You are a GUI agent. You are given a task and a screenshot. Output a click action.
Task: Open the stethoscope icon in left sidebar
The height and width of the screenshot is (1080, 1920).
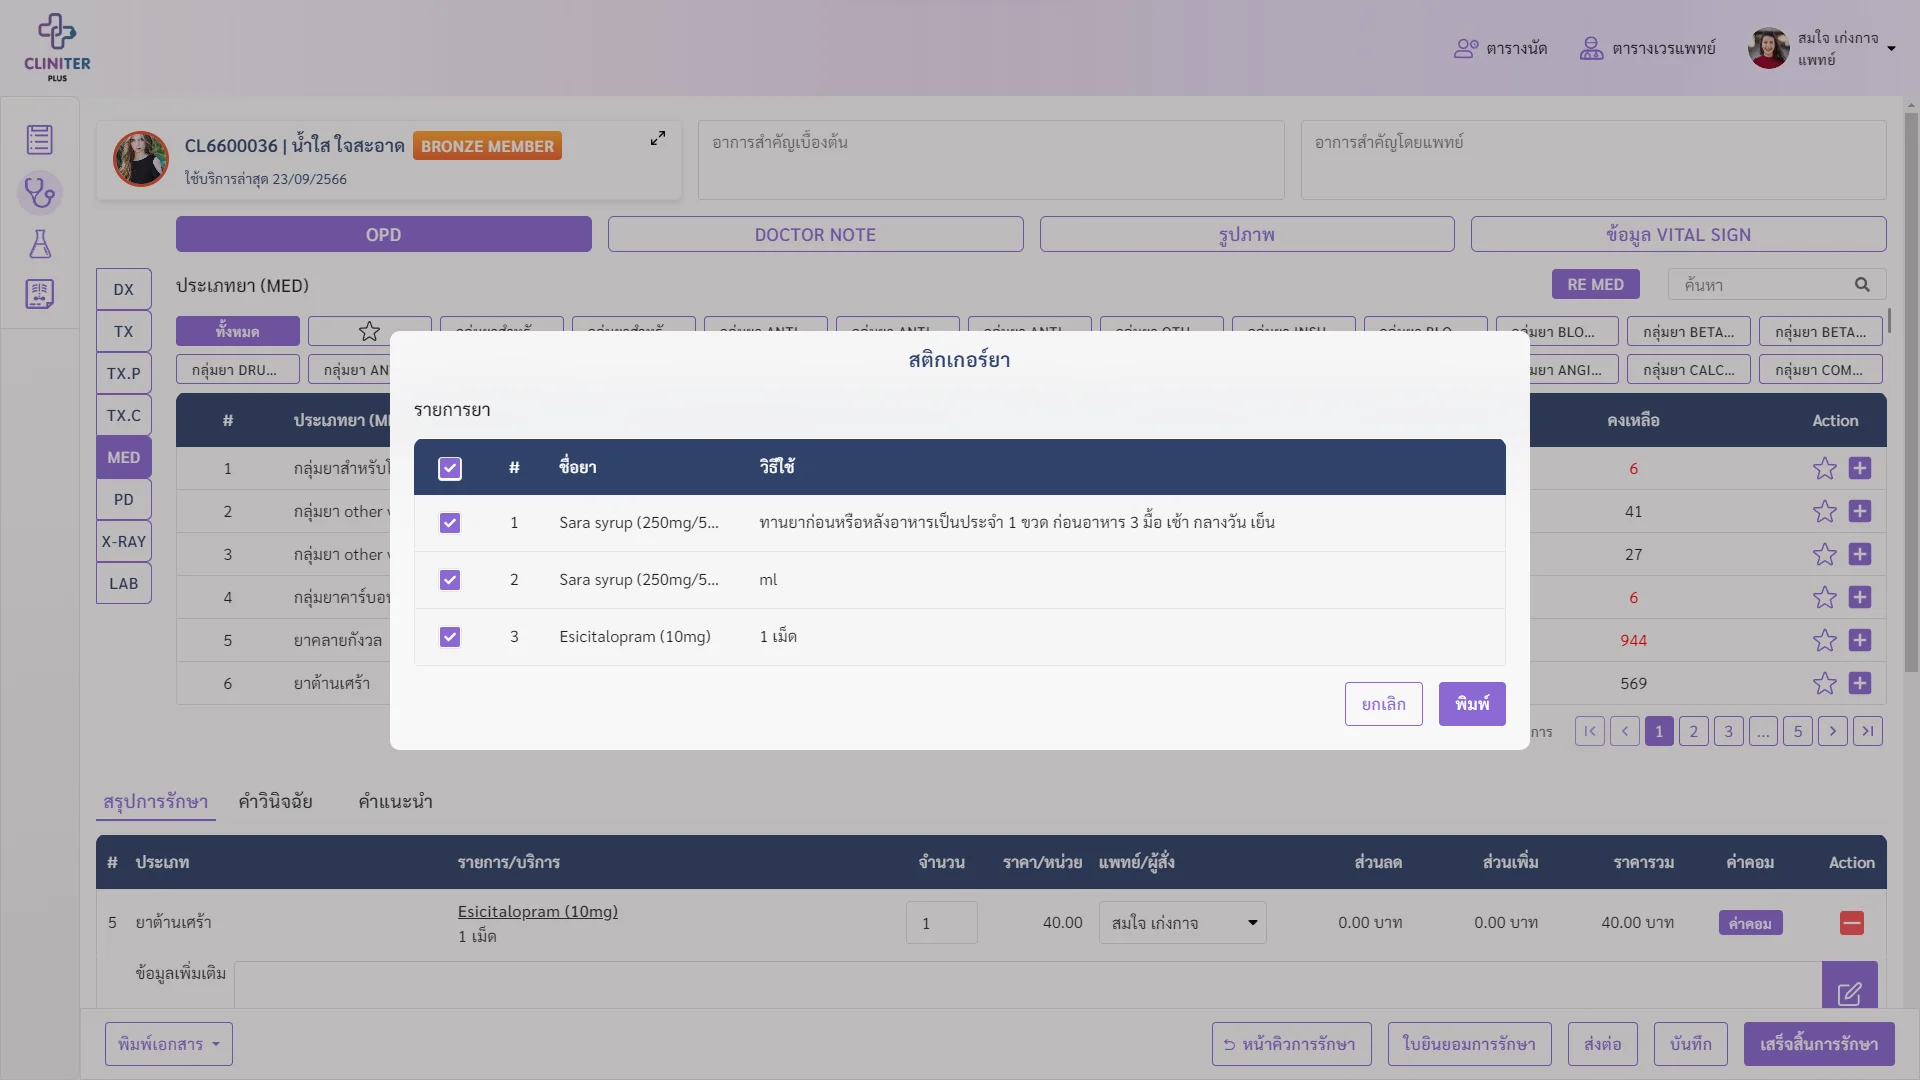pos(40,192)
